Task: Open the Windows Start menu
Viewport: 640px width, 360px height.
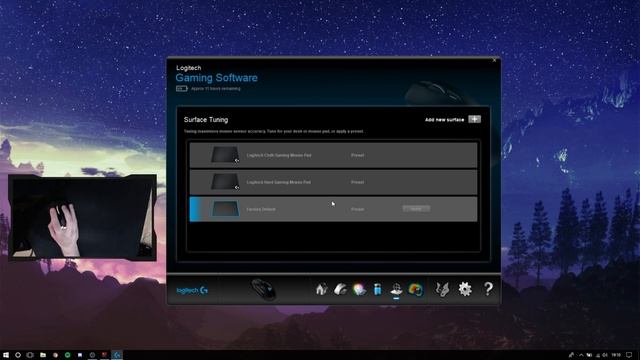Action: tap(6, 355)
